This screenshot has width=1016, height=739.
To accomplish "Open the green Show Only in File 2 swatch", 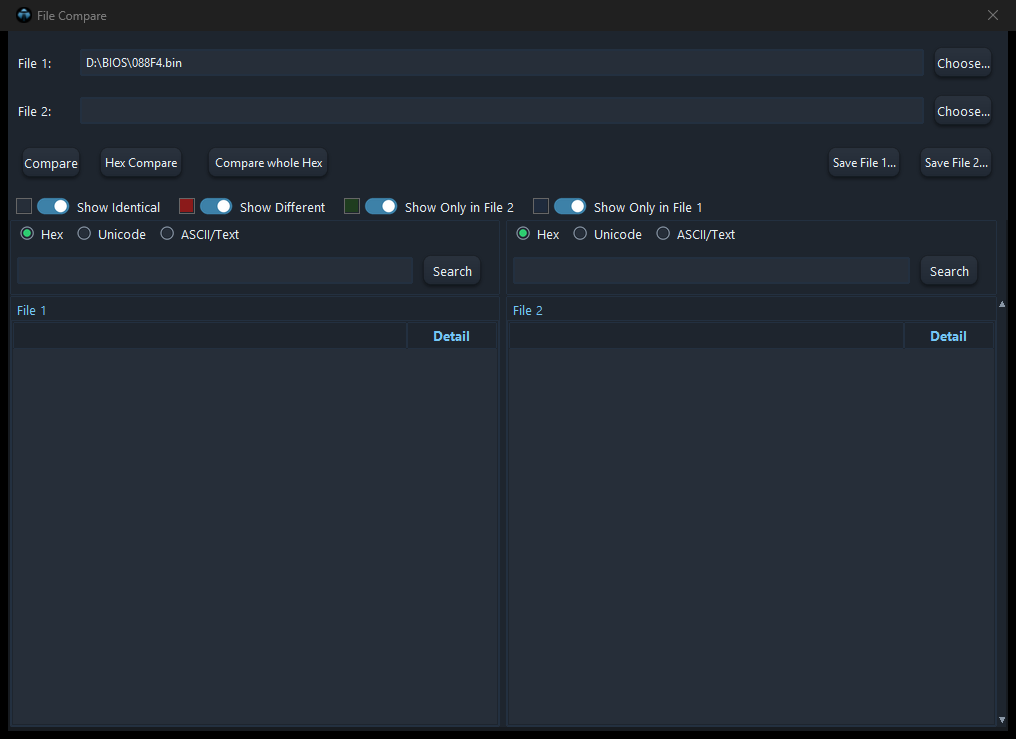I will pos(352,206).
